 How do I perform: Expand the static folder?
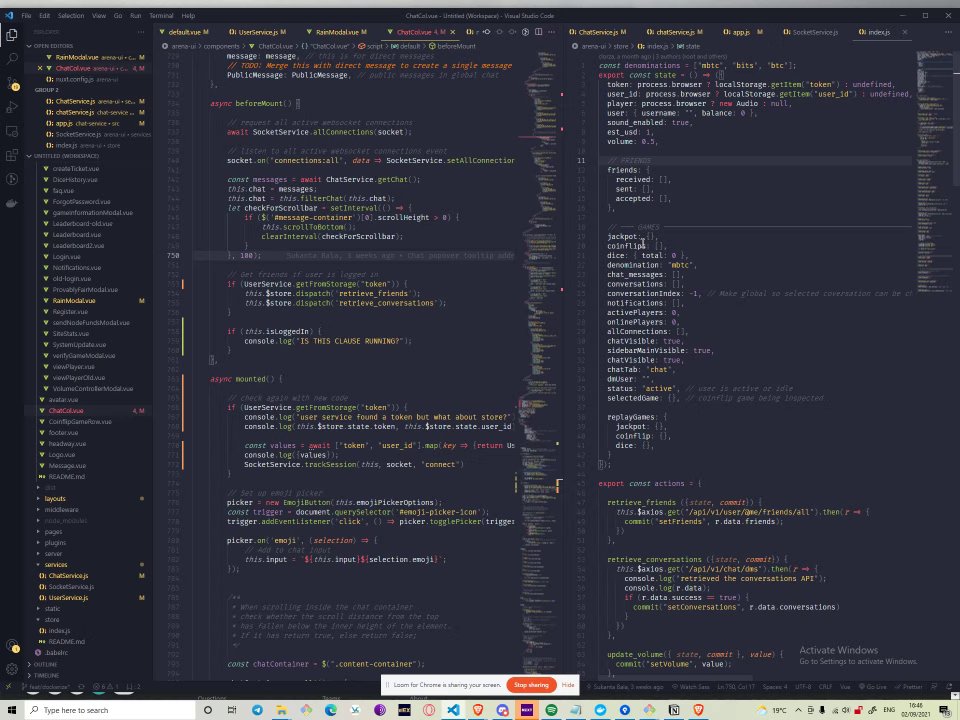[52, 609]
